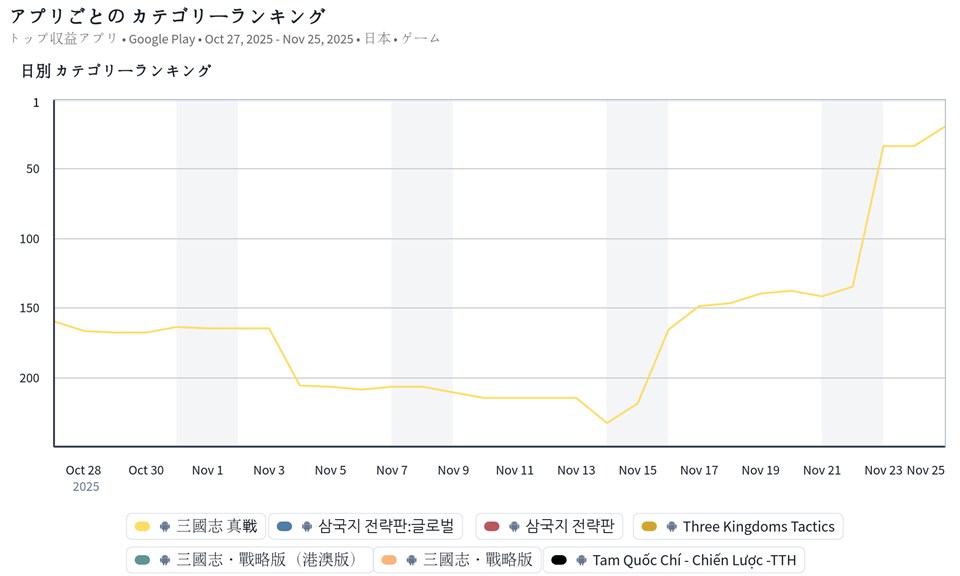The height and width of the screenshot is (576, 960).
Task: Click the yellow line's peak at Nov 25
Action: click(944, 127)
